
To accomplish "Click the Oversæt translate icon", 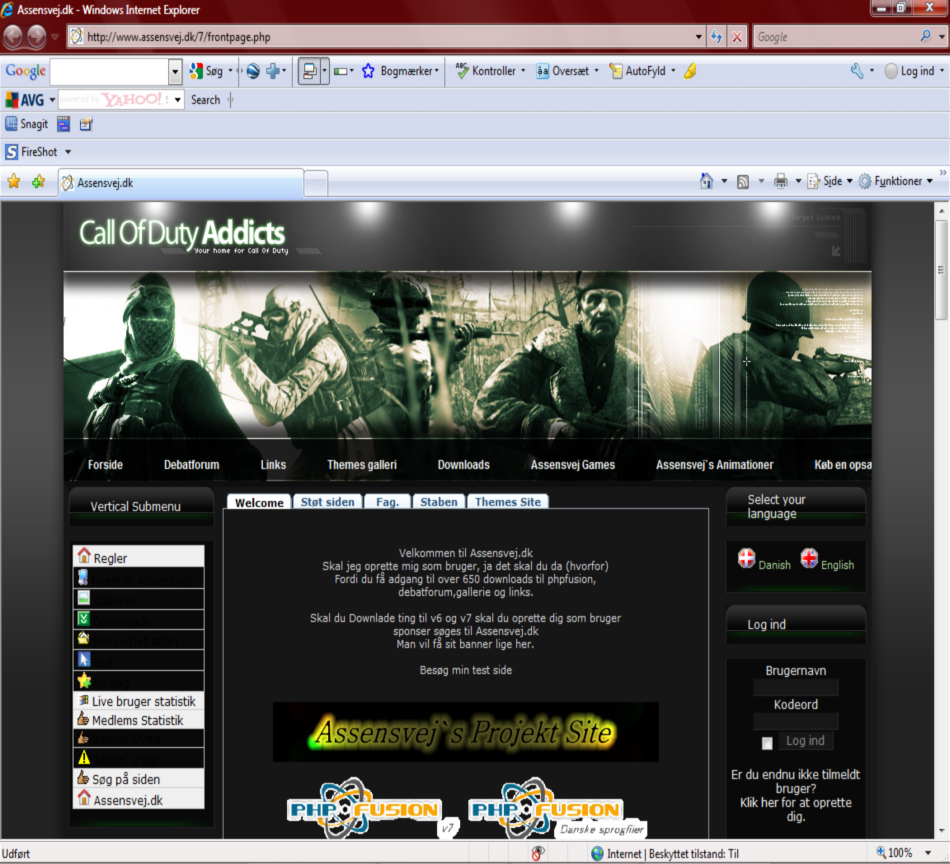I will (x=542, y=71).
